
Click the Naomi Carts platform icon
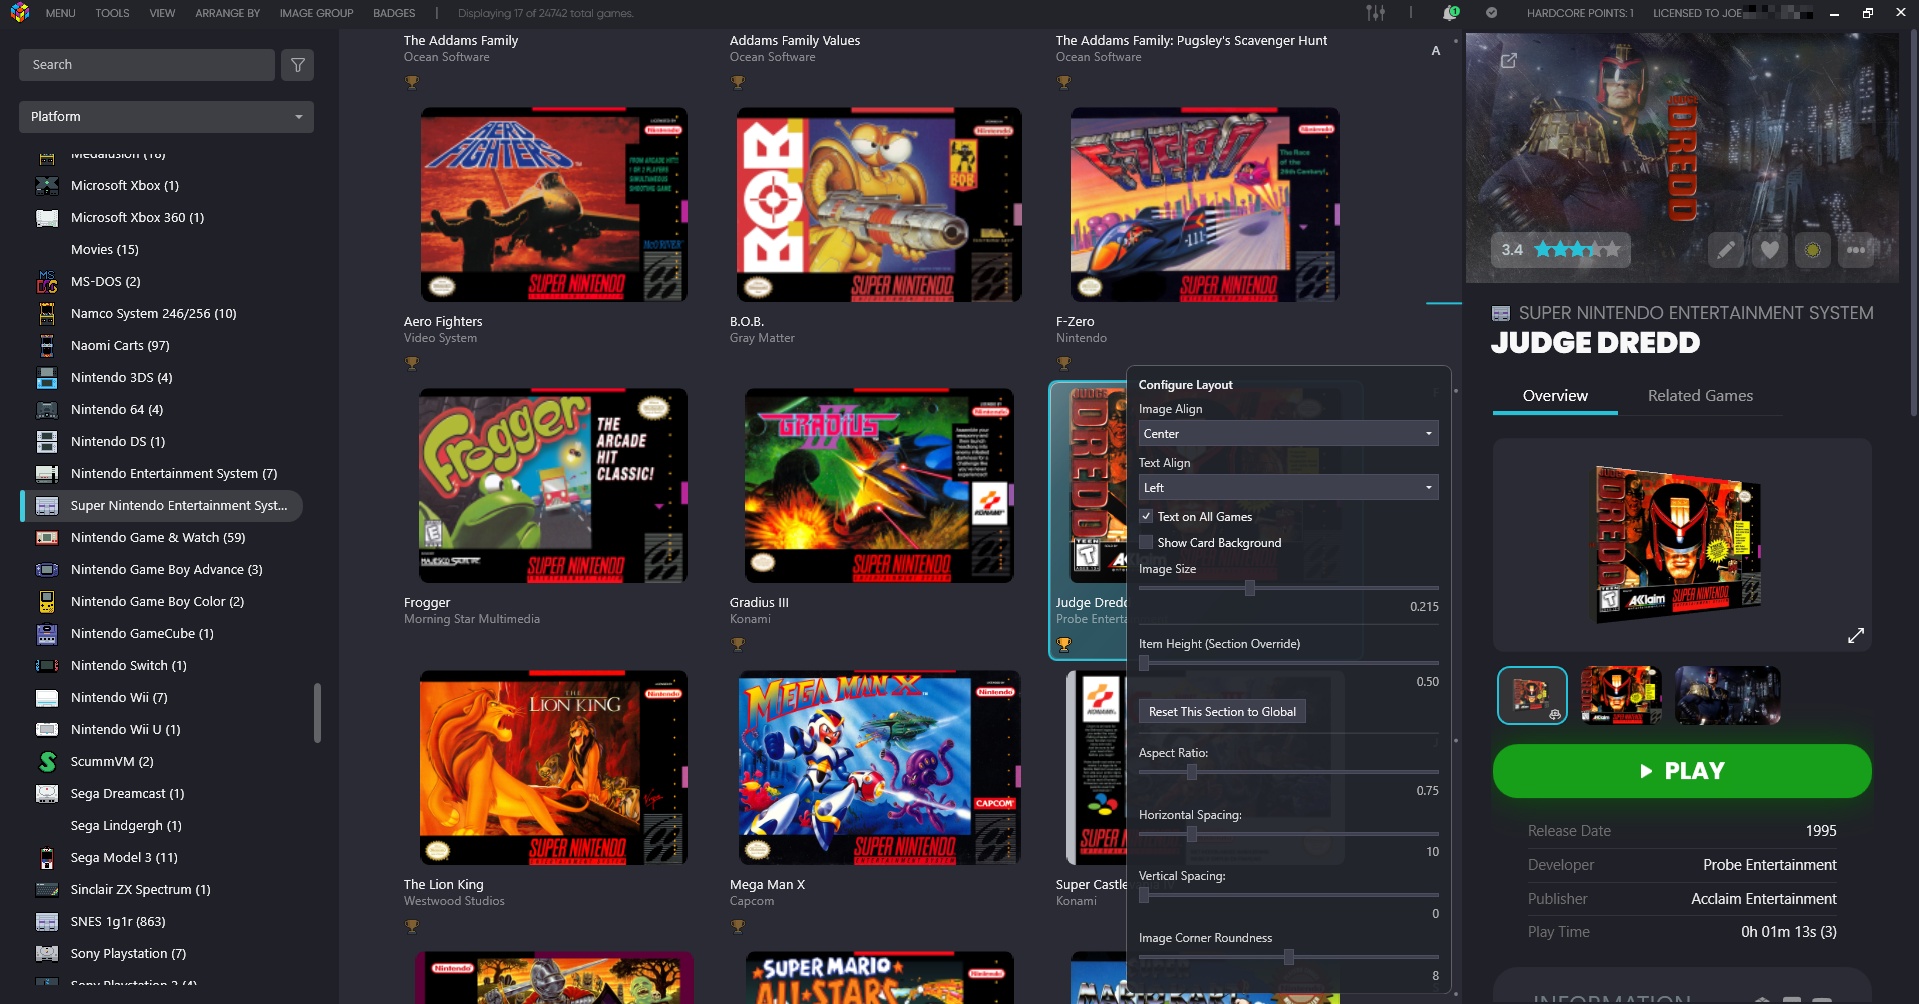coord(47,346)
